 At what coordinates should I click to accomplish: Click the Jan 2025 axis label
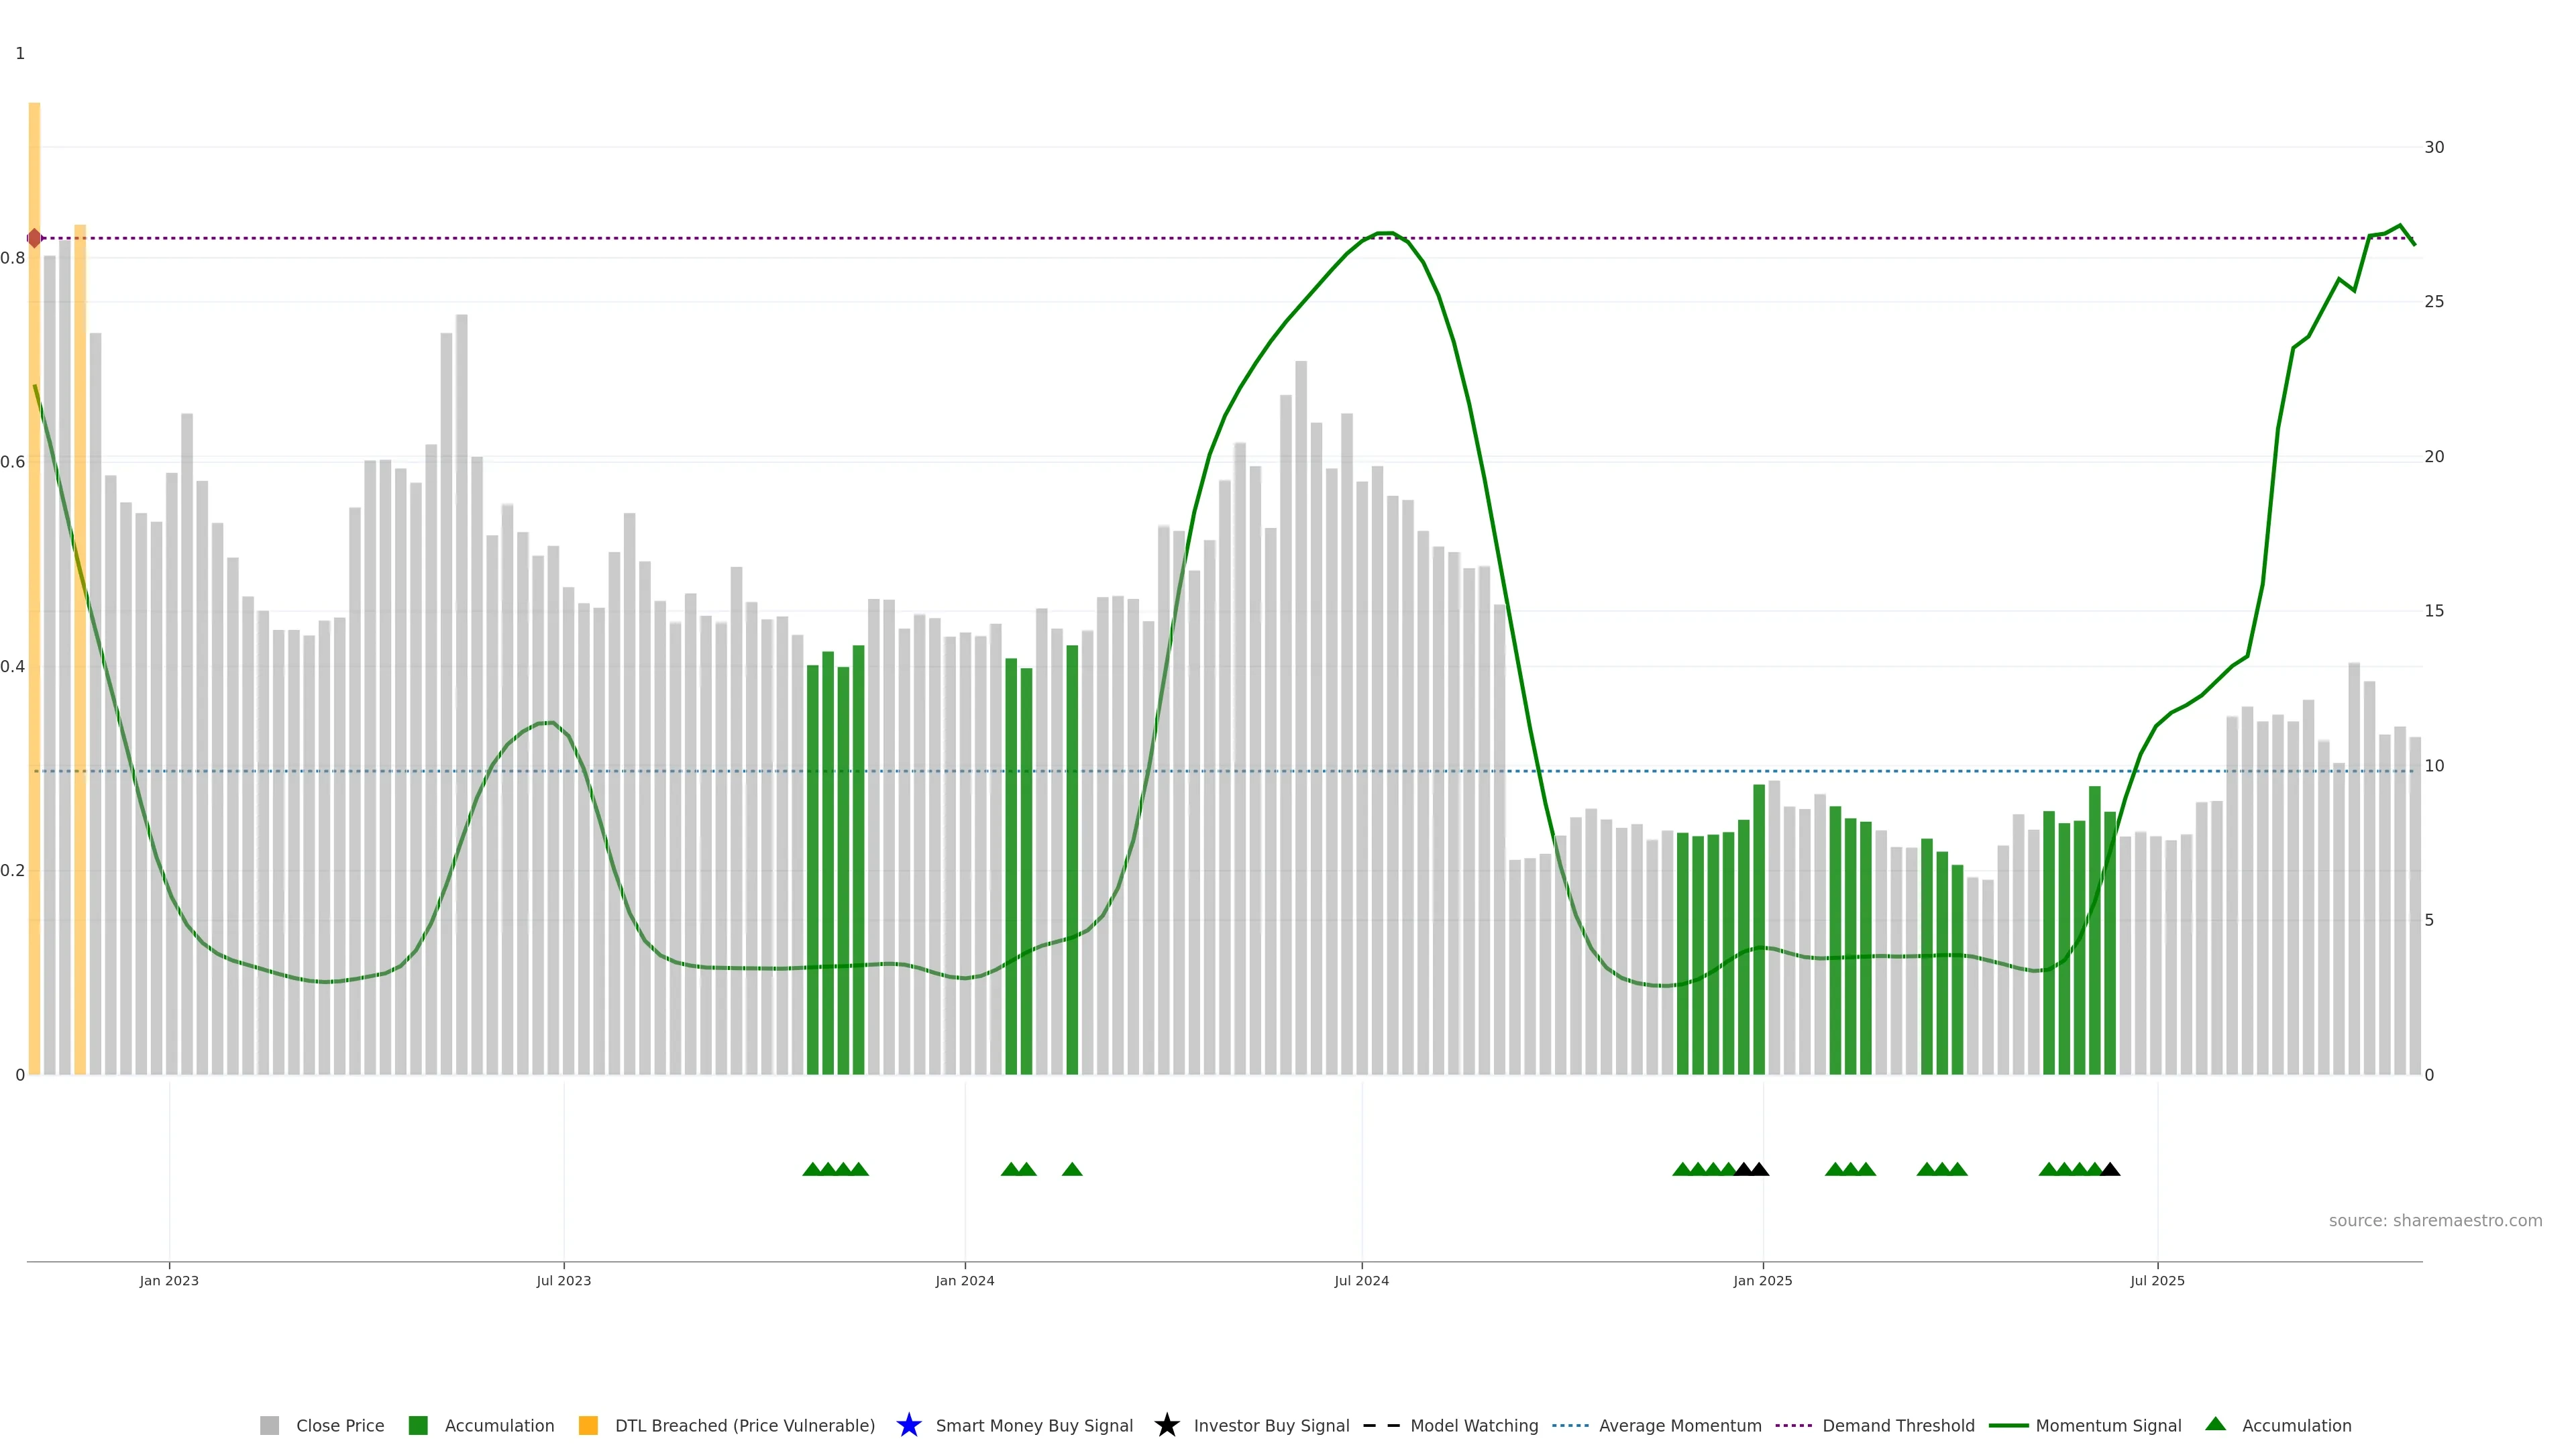click(x=1762, y=1280)
